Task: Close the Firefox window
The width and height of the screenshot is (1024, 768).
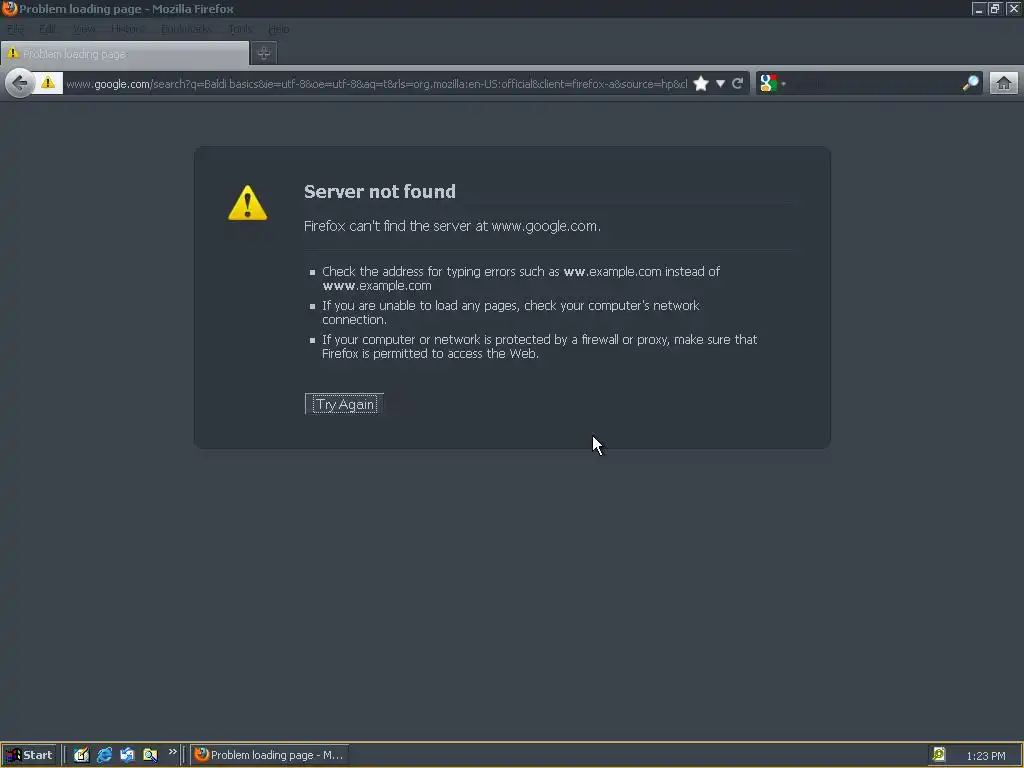Action: pos(1013,8)
